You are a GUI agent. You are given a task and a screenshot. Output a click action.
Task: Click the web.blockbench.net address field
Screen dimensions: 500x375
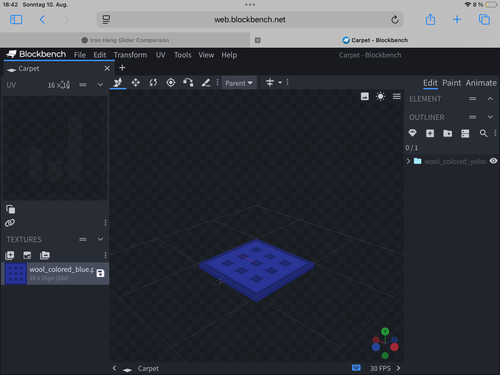[250, 20]
